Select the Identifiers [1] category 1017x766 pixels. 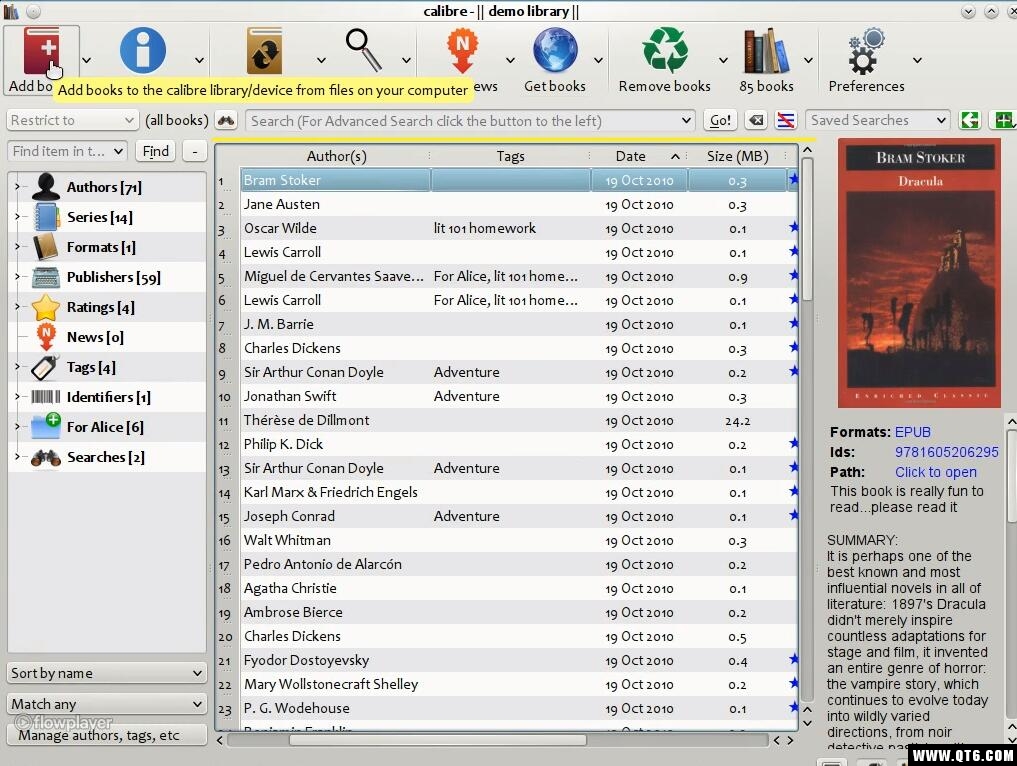[x=108, y=397]
